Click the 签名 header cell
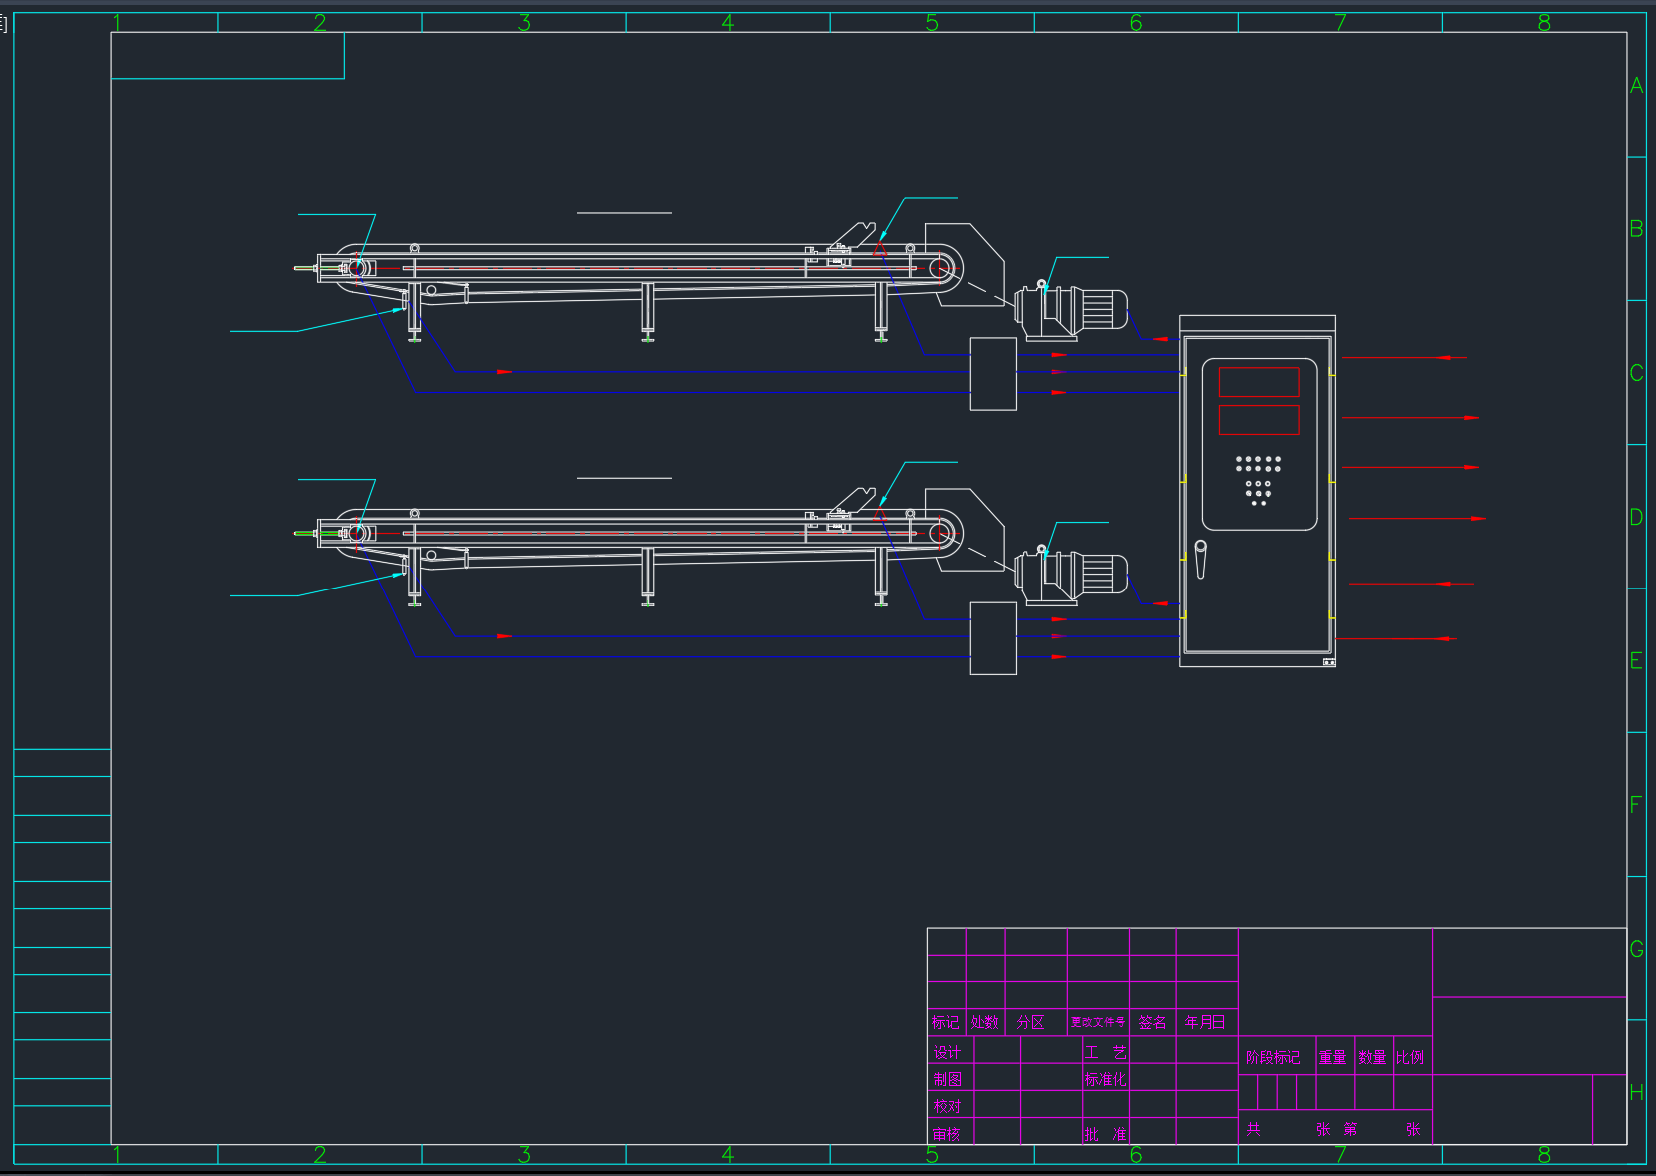 [x=1152, y=1022]
